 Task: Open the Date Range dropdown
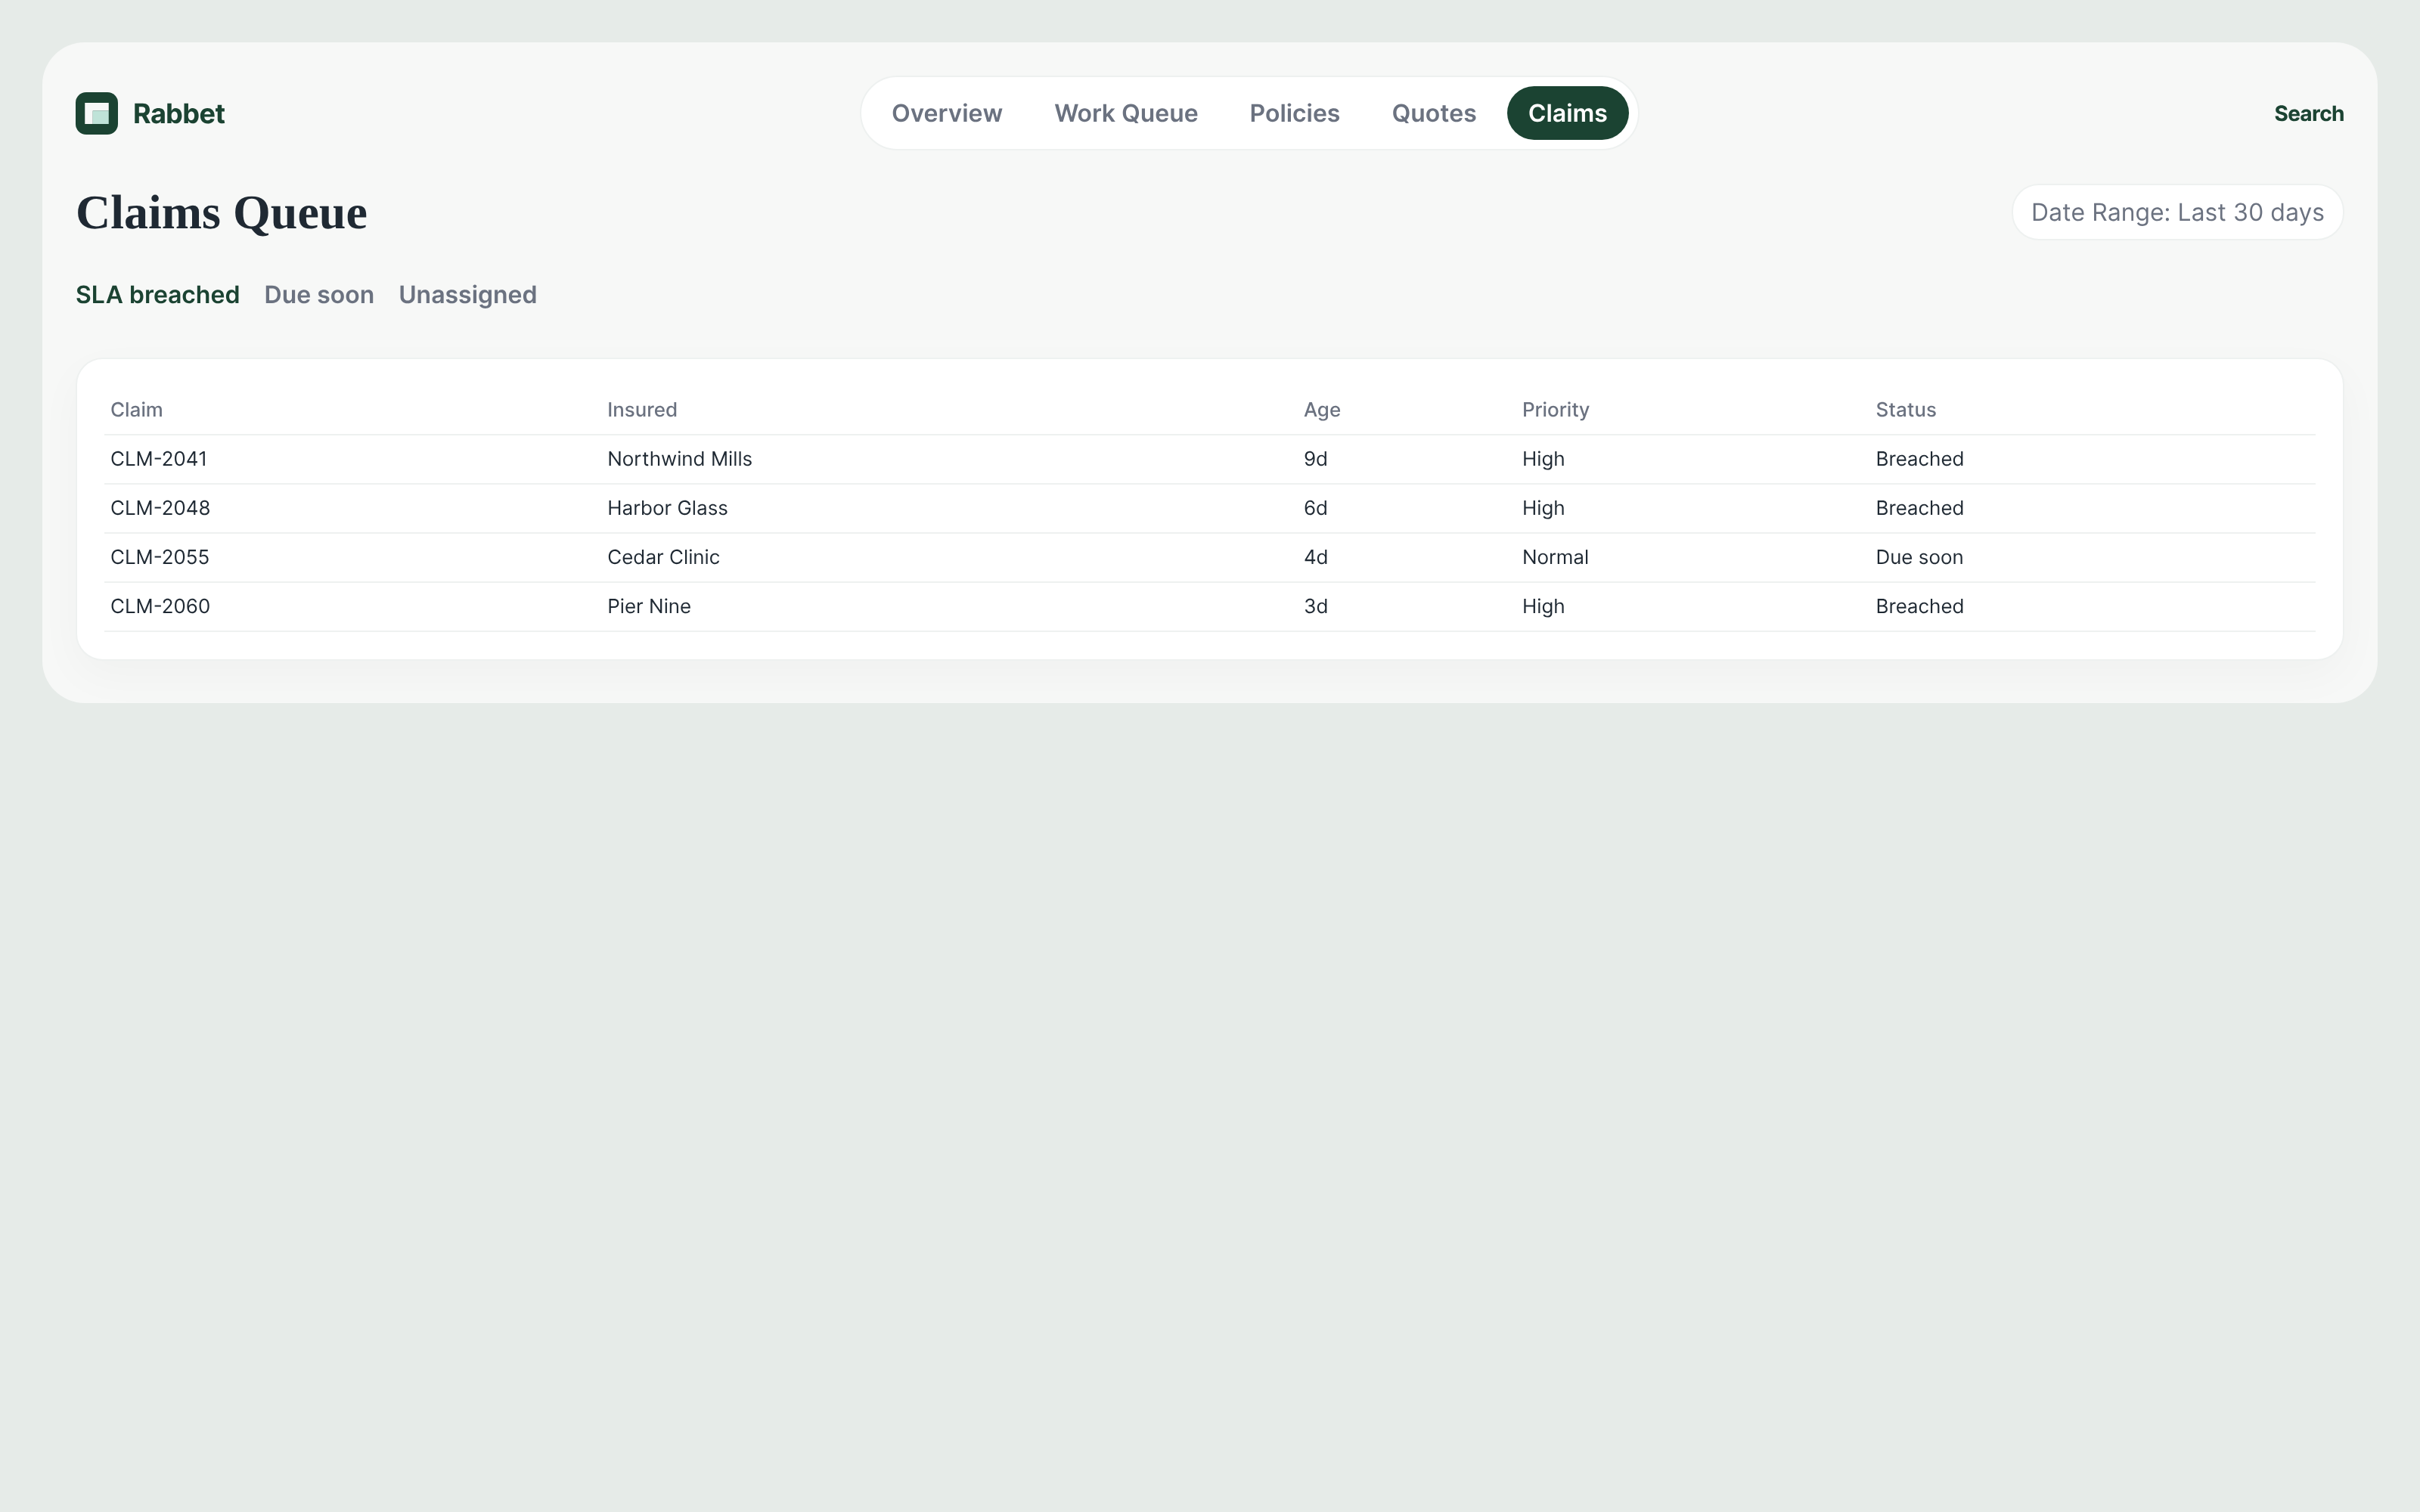coord(2177,212)
